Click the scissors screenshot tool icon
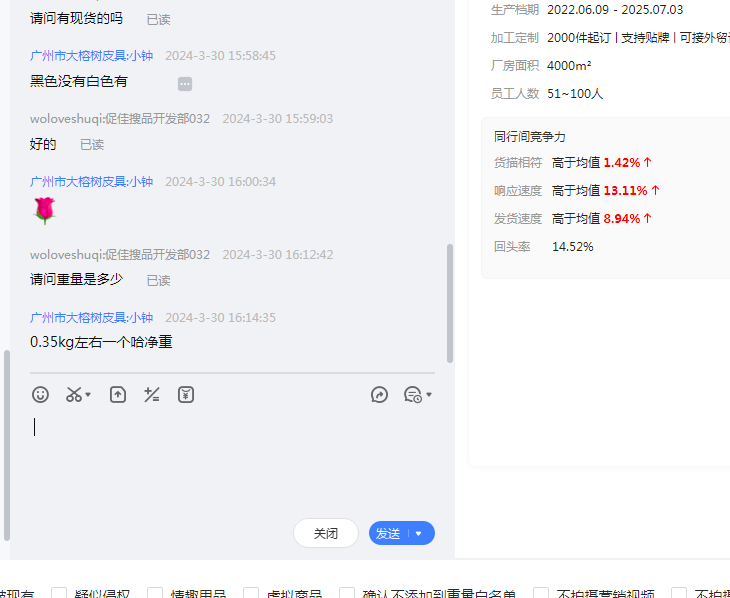Screen dimensions: 730x598 (74, 395)
